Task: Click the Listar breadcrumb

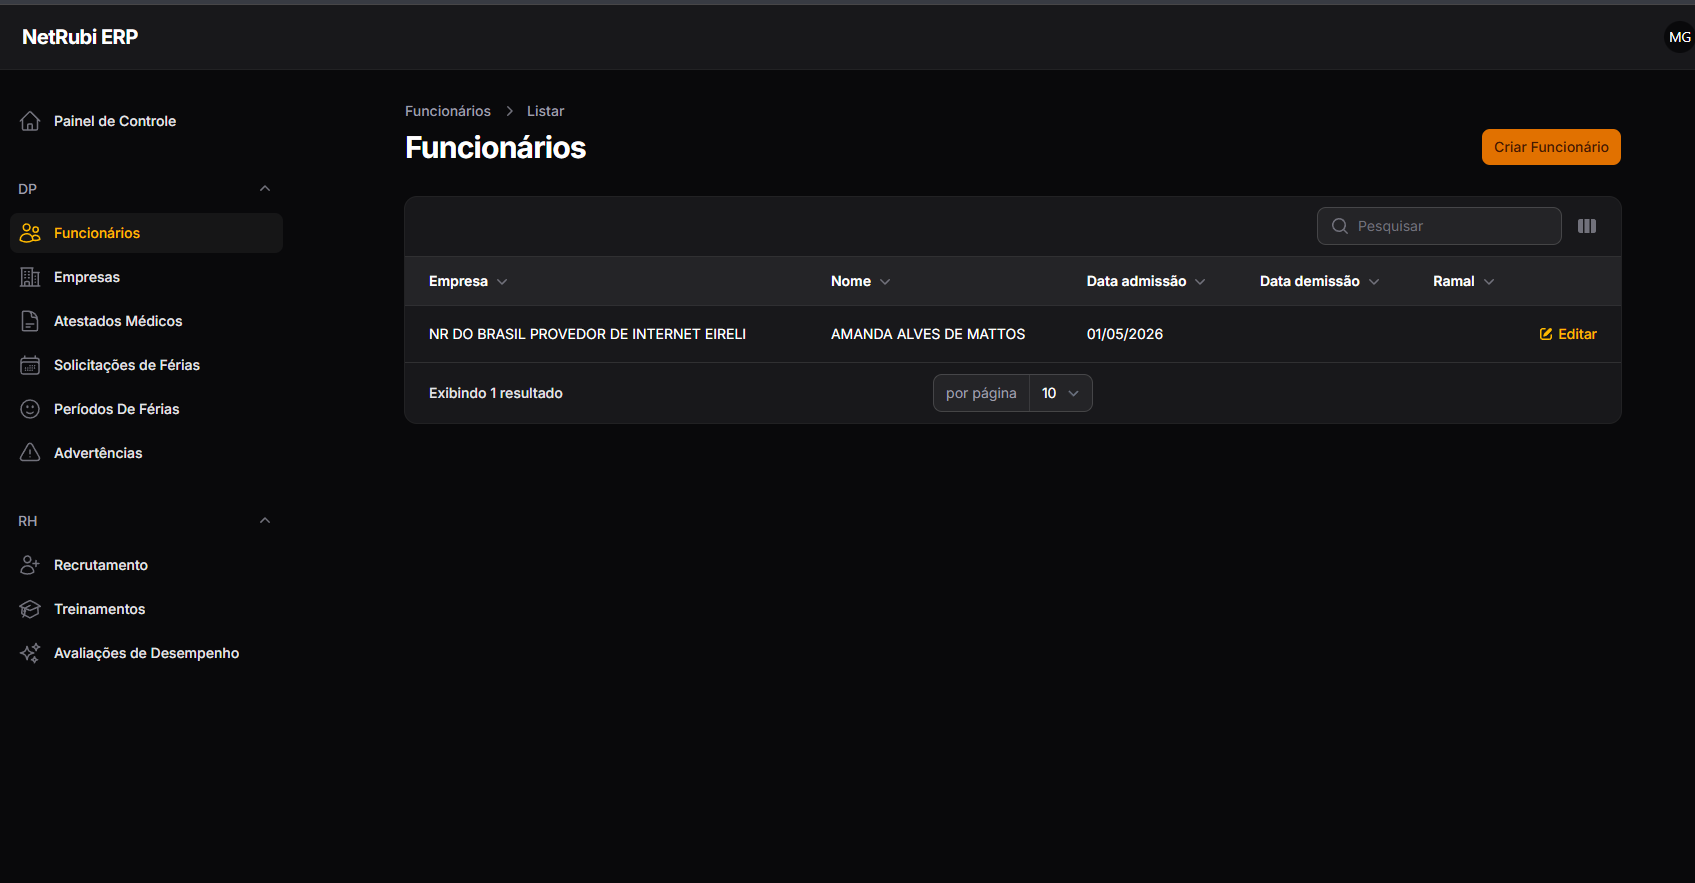Action: (x=546, y=111)
